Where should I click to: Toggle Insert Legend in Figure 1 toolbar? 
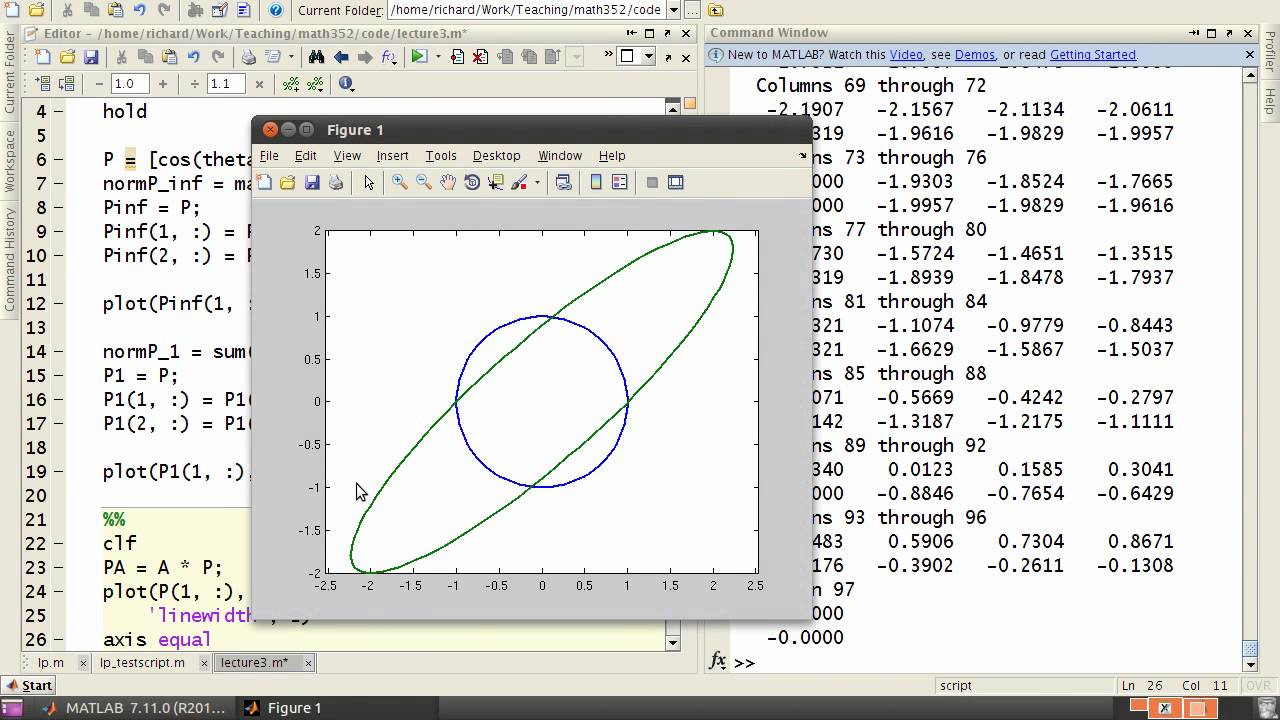pyautogui.click(x=620, y=182)
